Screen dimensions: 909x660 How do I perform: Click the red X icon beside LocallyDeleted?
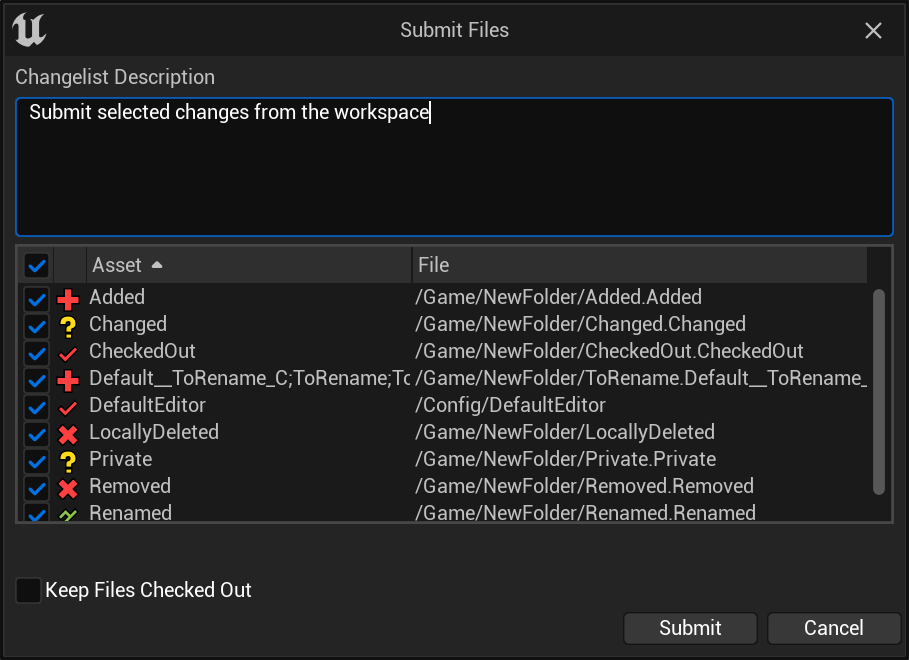(68, 434)
